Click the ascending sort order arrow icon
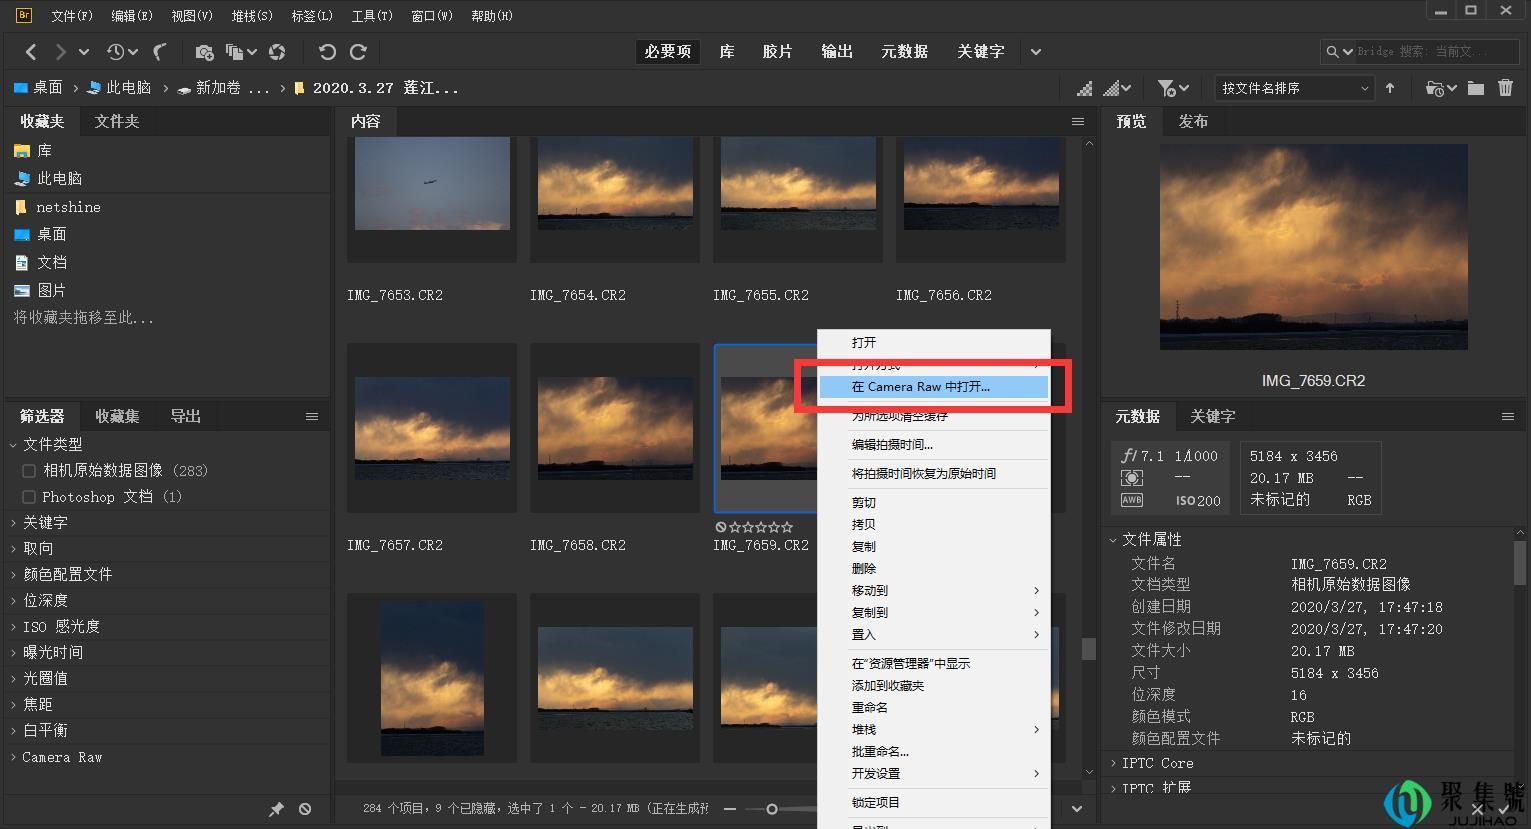The width and height of the screenshot is (1531, 829). [1390, 88]
